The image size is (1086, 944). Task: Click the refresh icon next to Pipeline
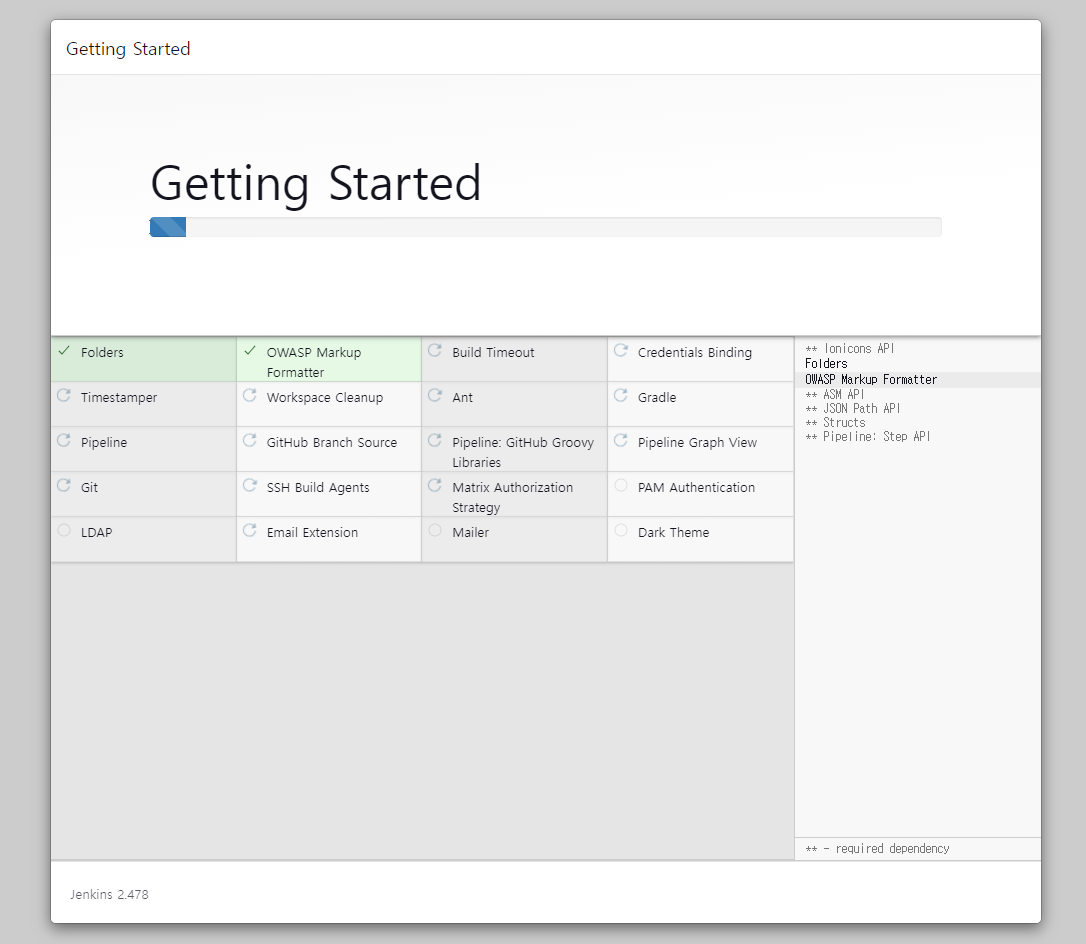pyautogui.click(x=64, y=440)
